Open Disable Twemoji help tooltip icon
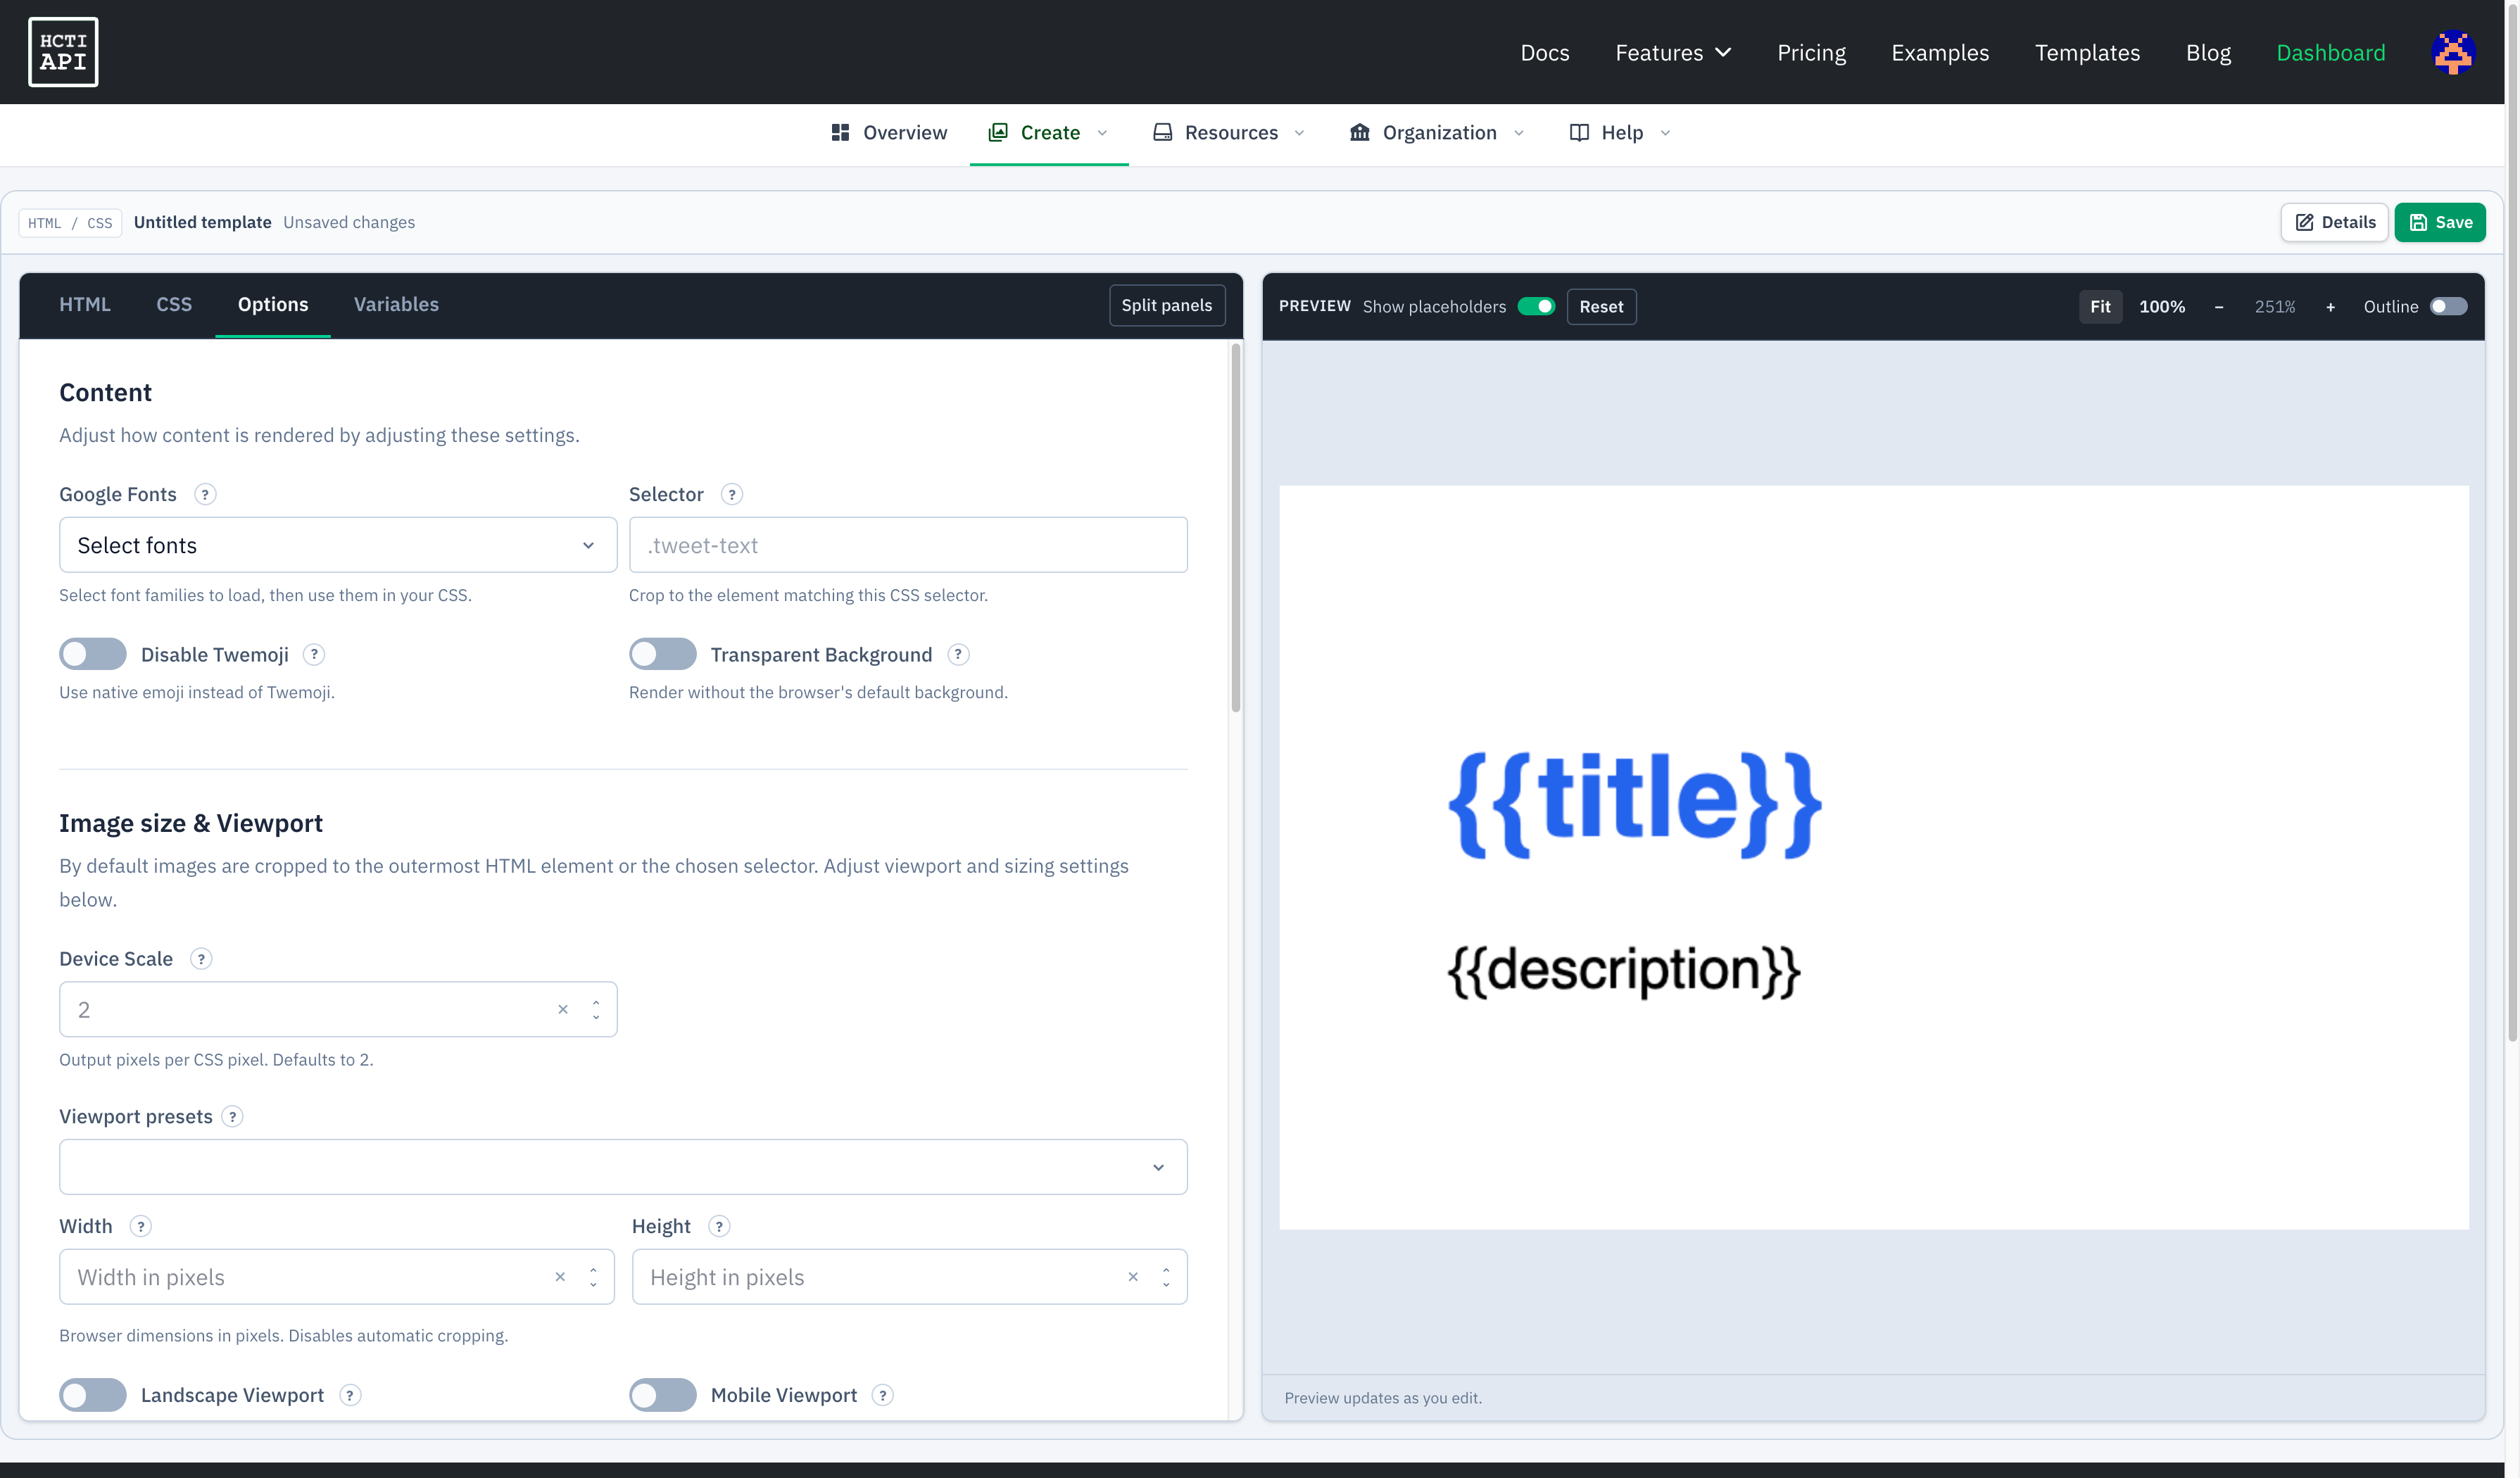Image resolution: width=2520 pixels, height=1478 pixels. coord(314,654)
